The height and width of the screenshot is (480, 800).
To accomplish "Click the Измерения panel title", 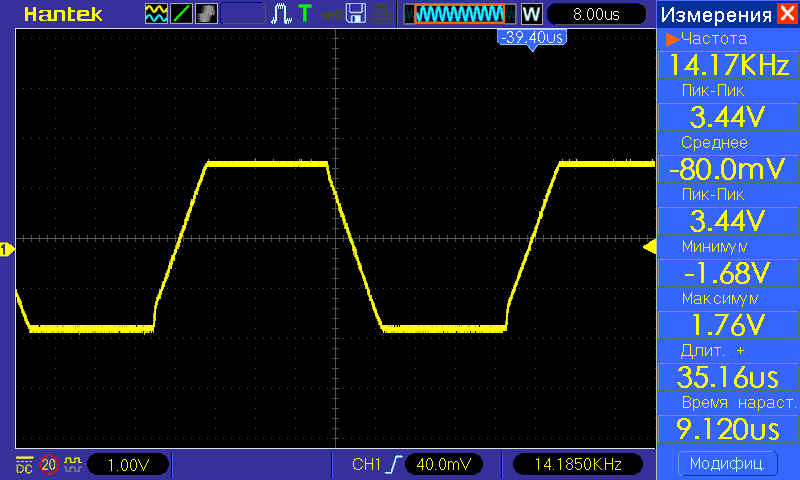I will click(716, 15).
